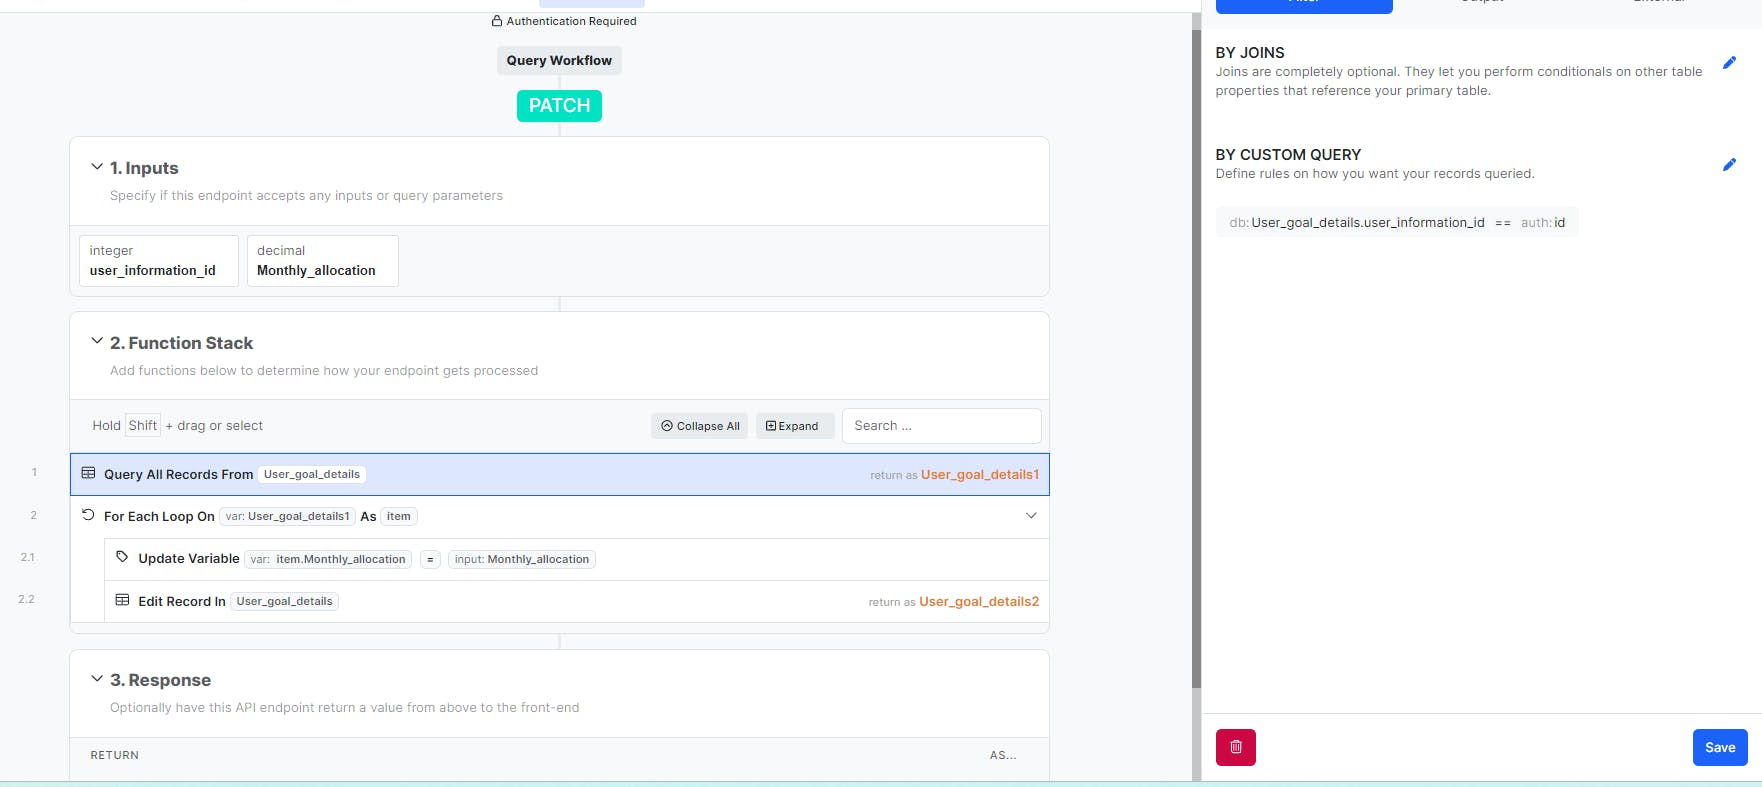Screen dimensions: 1762x787
Task: Select the decimal Monthly_allocation input
Action: 322,261
